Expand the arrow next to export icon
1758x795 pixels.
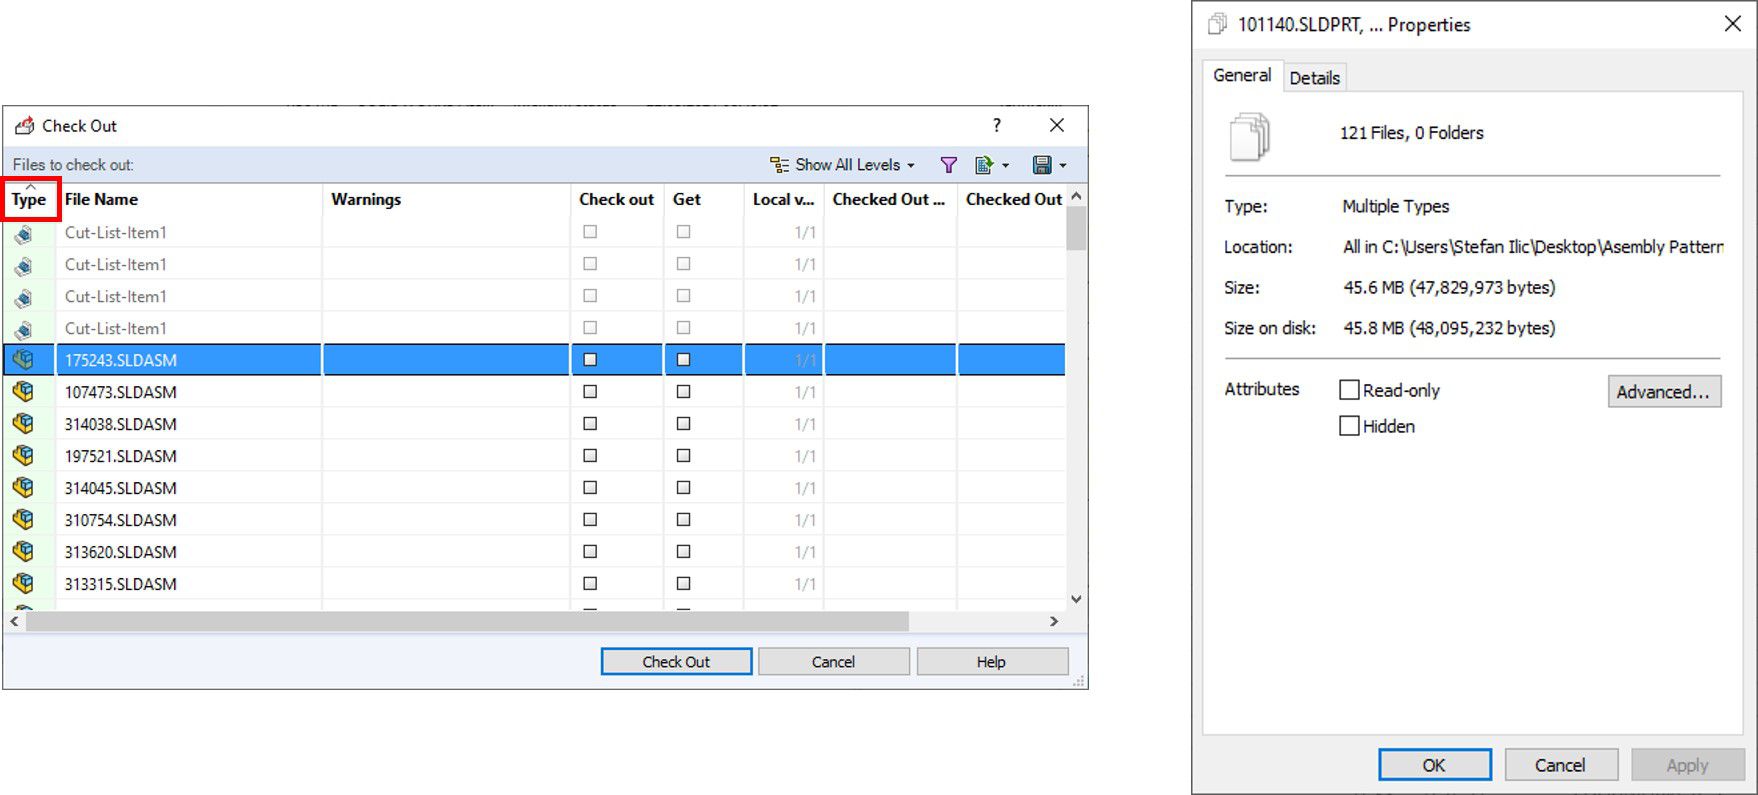coord(1005,166)
